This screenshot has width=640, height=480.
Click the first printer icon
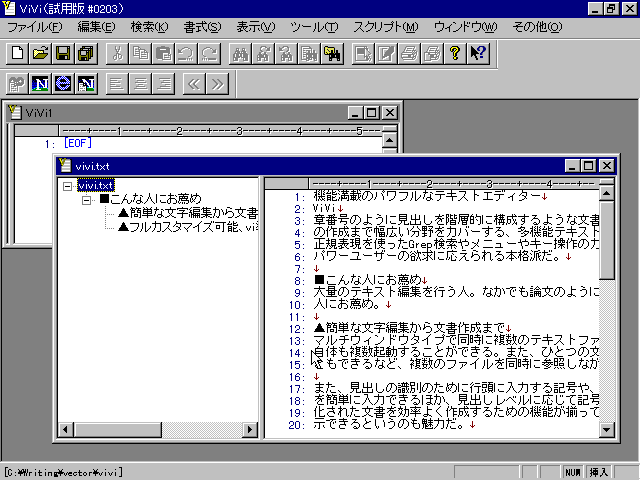point(409,53)
